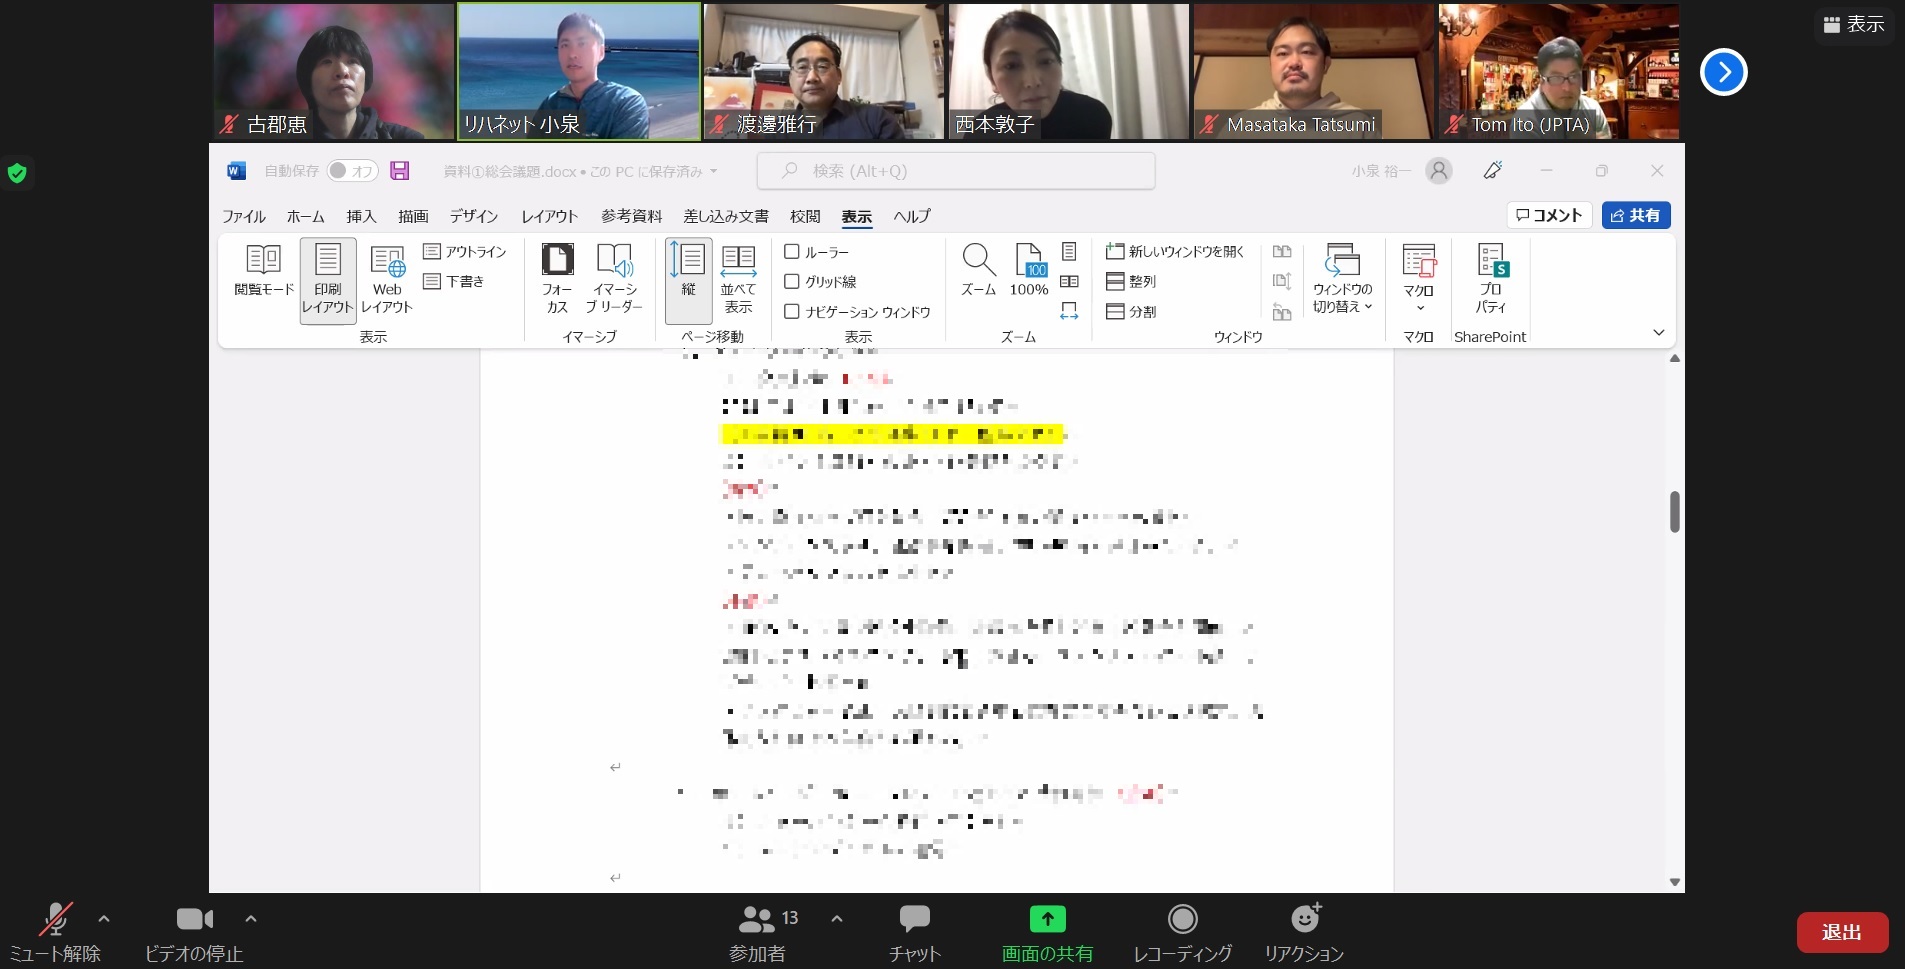Toggle AutoSave (自動保存) switch

(x=352, y=171)
